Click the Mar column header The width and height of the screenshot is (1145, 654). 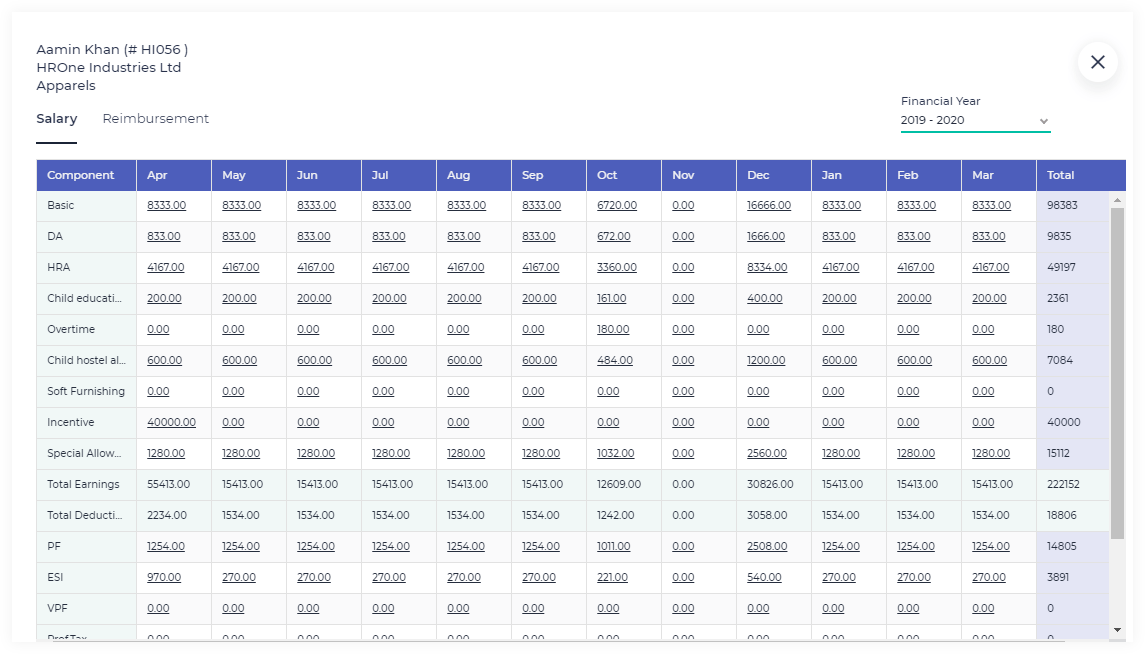pos(999,175)
